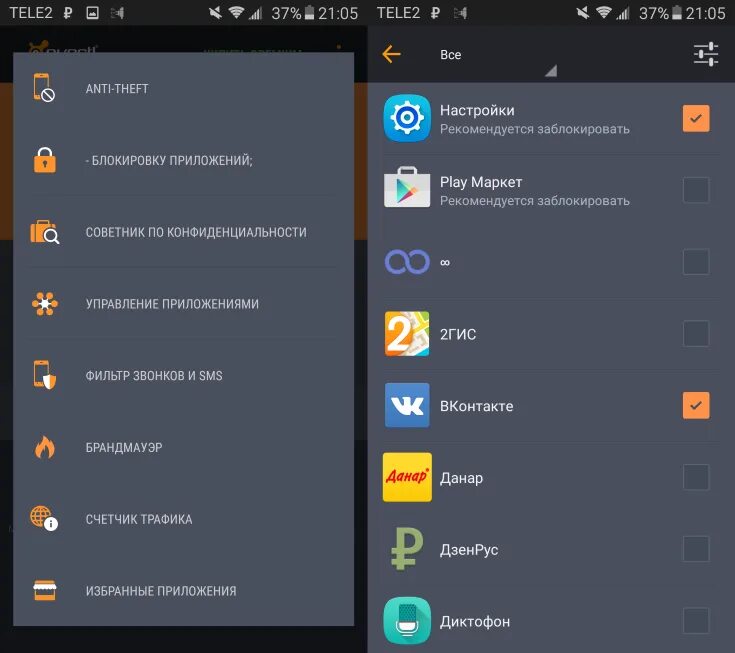735x653 pixels.
Task: Tap the orange padlock app-lock icon
Action: pos(45,160)
